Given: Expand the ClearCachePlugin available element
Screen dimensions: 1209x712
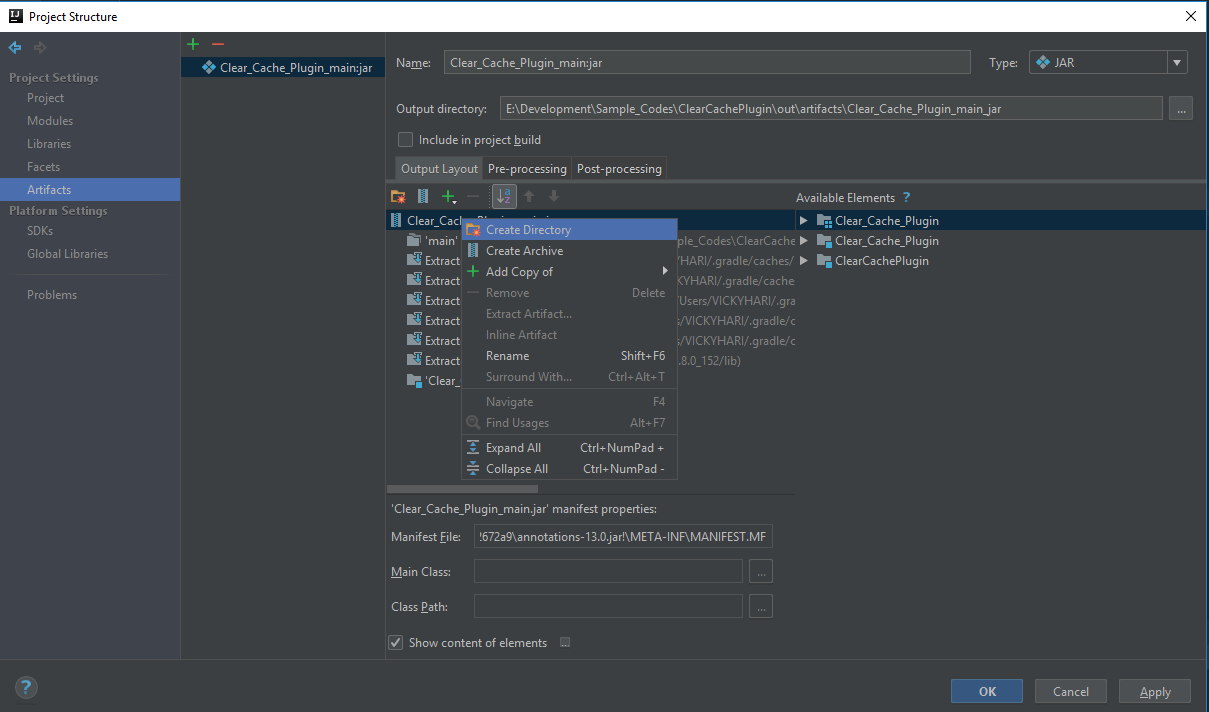Looking at the screenshot, I should click(x=803, y=260).
